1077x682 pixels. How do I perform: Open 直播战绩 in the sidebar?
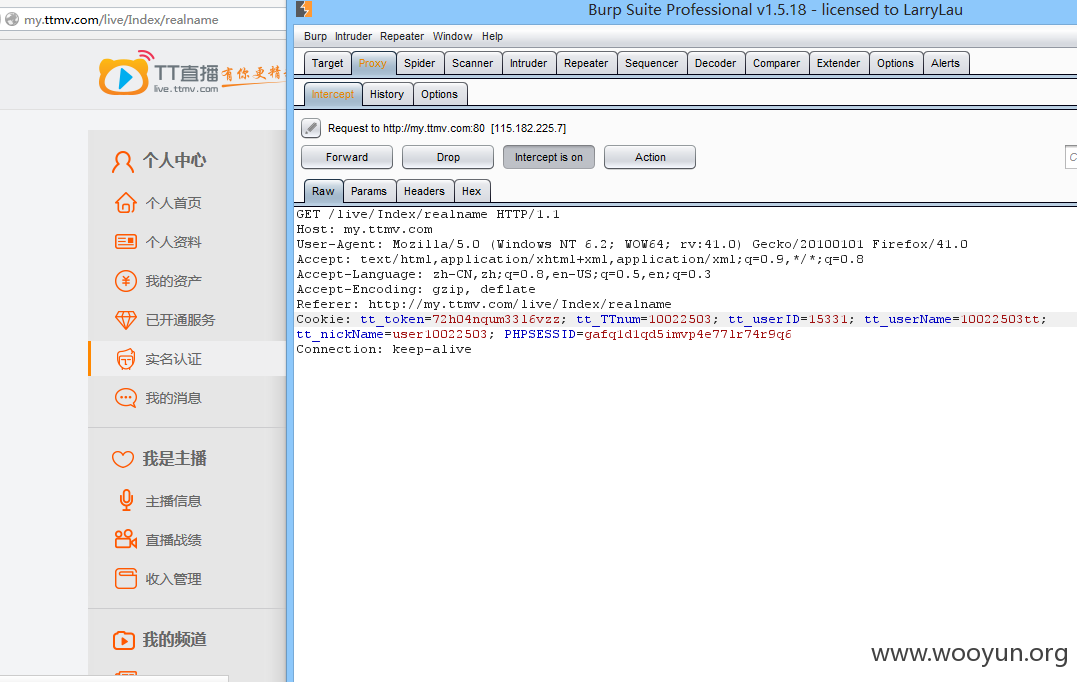coord(173,541)
